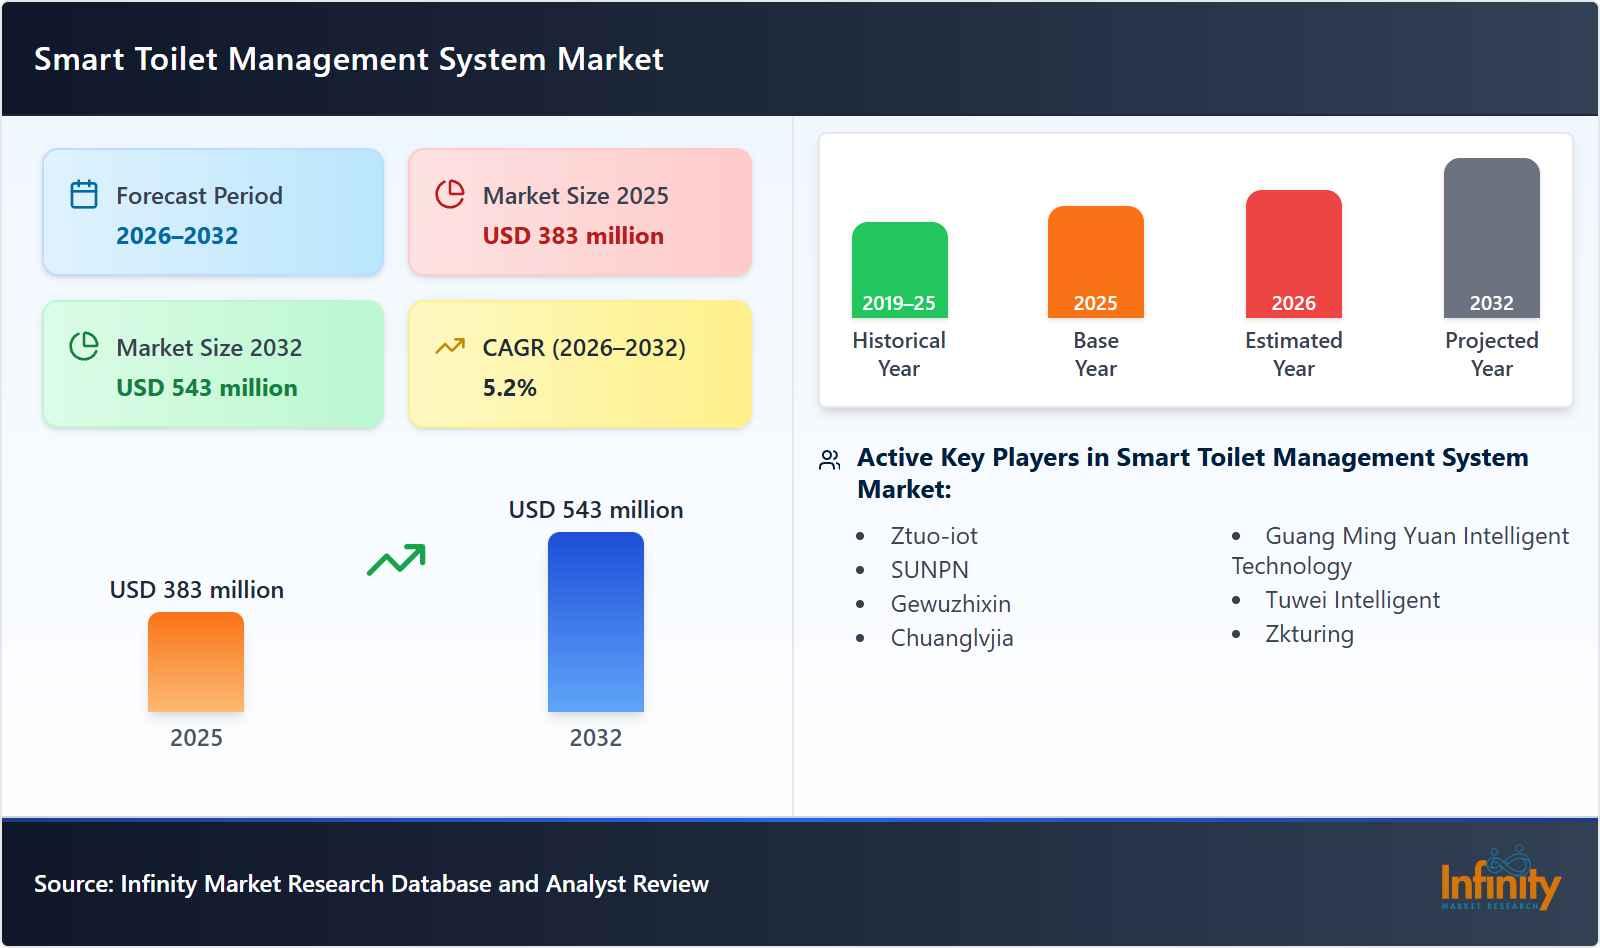Select SUNPN from the key players list

tap(928, 570)
